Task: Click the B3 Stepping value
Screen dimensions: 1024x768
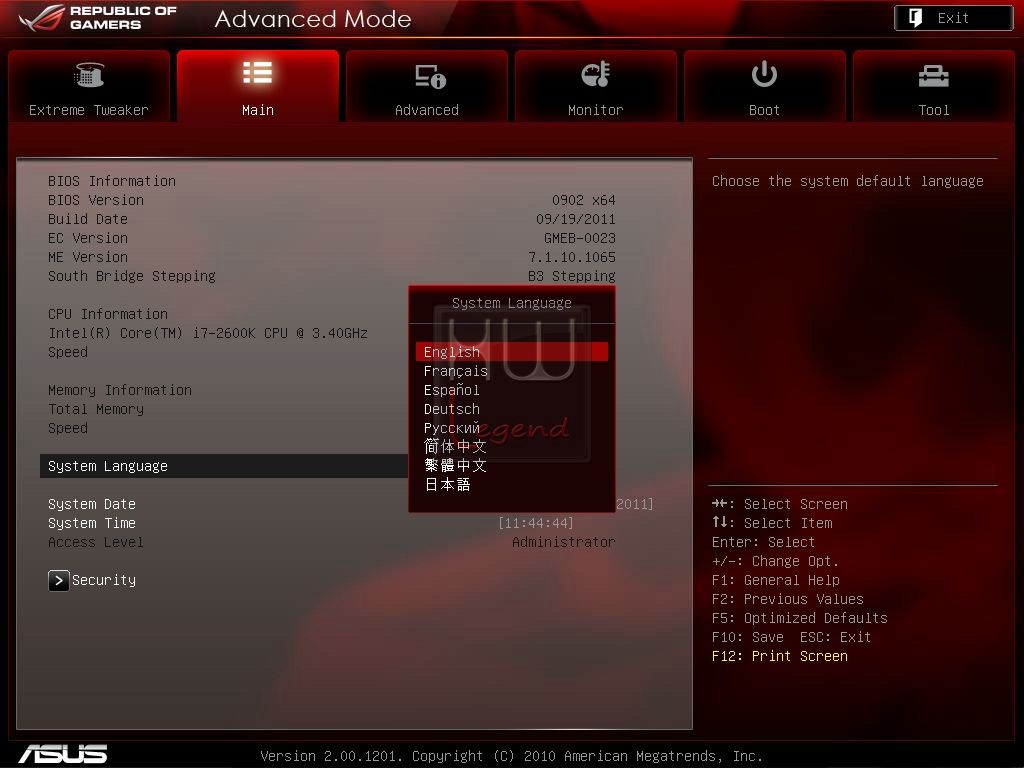Action: click(572, 276)
